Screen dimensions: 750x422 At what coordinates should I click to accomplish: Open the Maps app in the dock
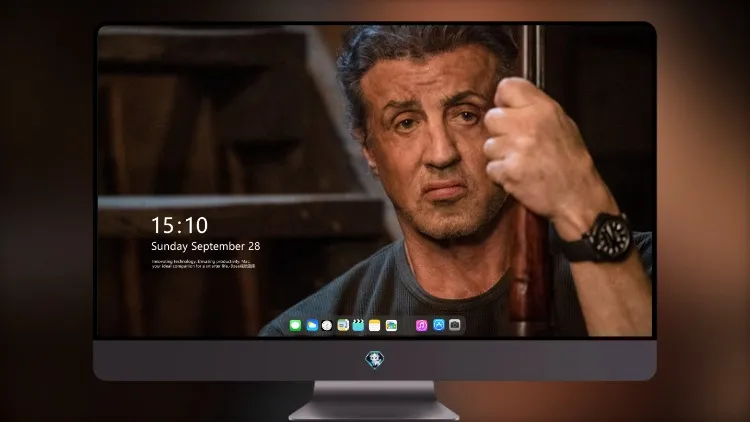tap(343, 325)
